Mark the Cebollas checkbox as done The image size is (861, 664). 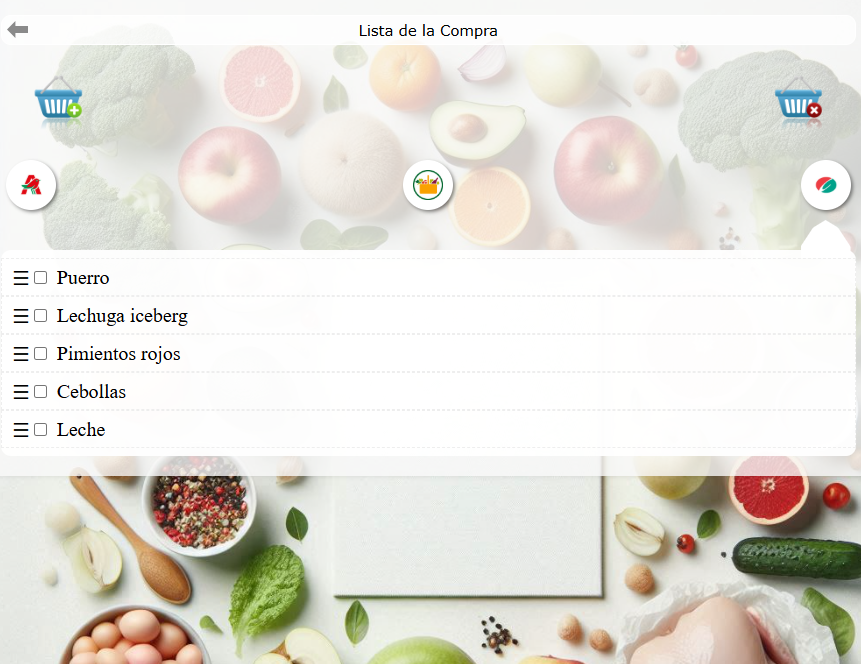[41, 391]
